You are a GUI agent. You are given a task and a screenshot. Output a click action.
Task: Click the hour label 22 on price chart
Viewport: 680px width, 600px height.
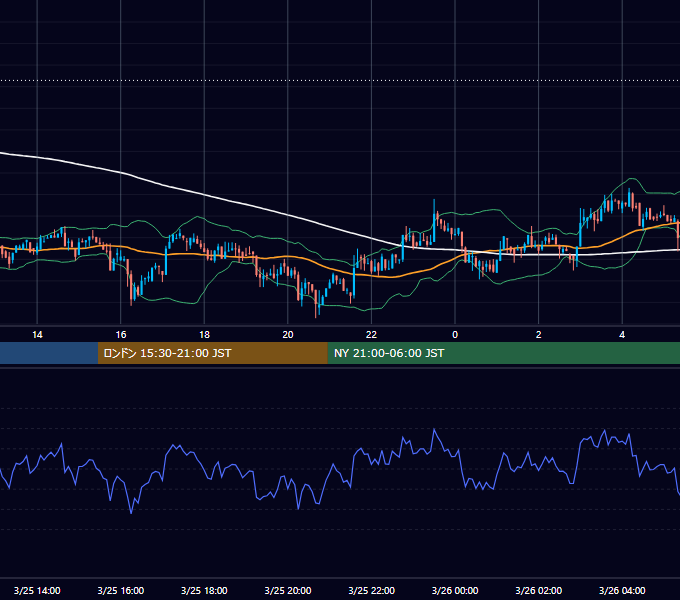pyautogui.click(x=372, y=335)
